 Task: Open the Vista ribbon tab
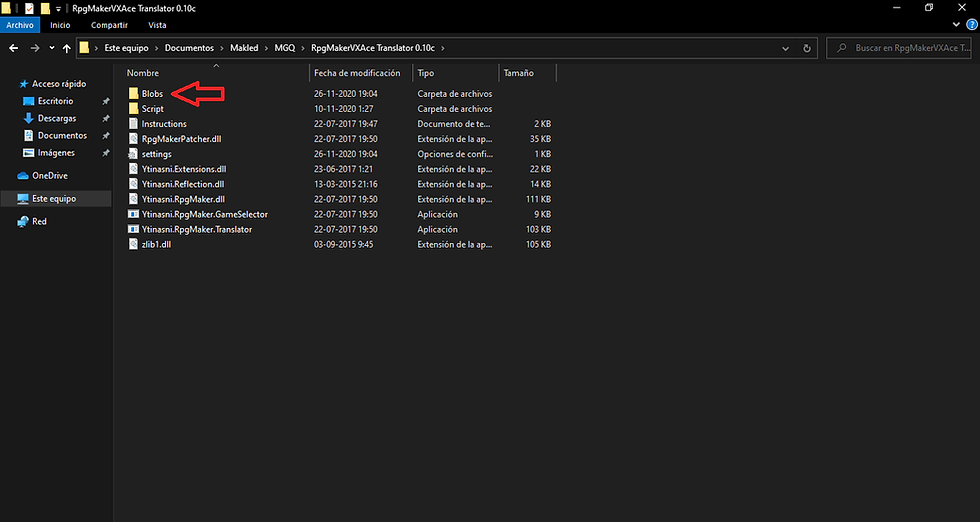(x=158, y=25)
